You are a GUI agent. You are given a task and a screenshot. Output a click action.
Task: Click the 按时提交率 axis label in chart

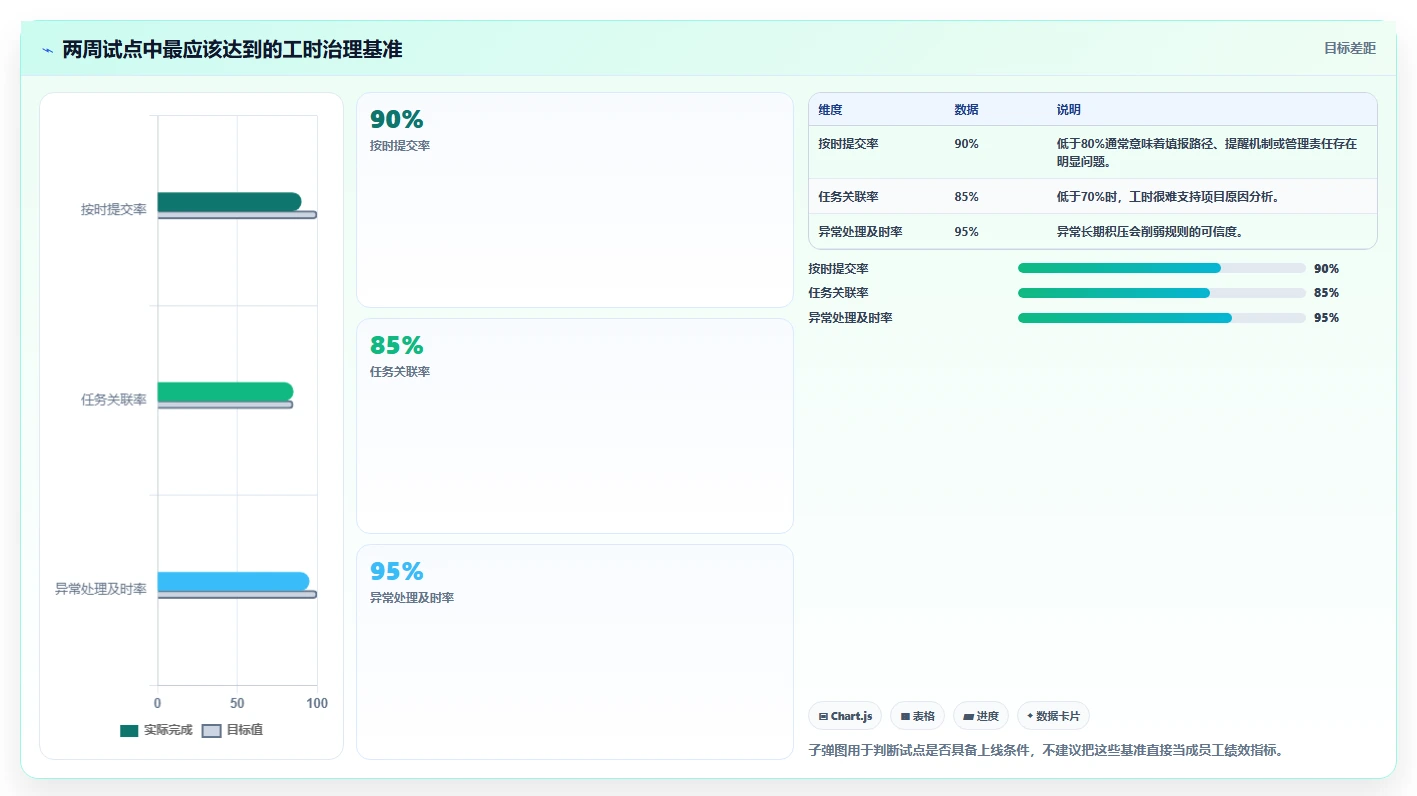click(114, 210)
